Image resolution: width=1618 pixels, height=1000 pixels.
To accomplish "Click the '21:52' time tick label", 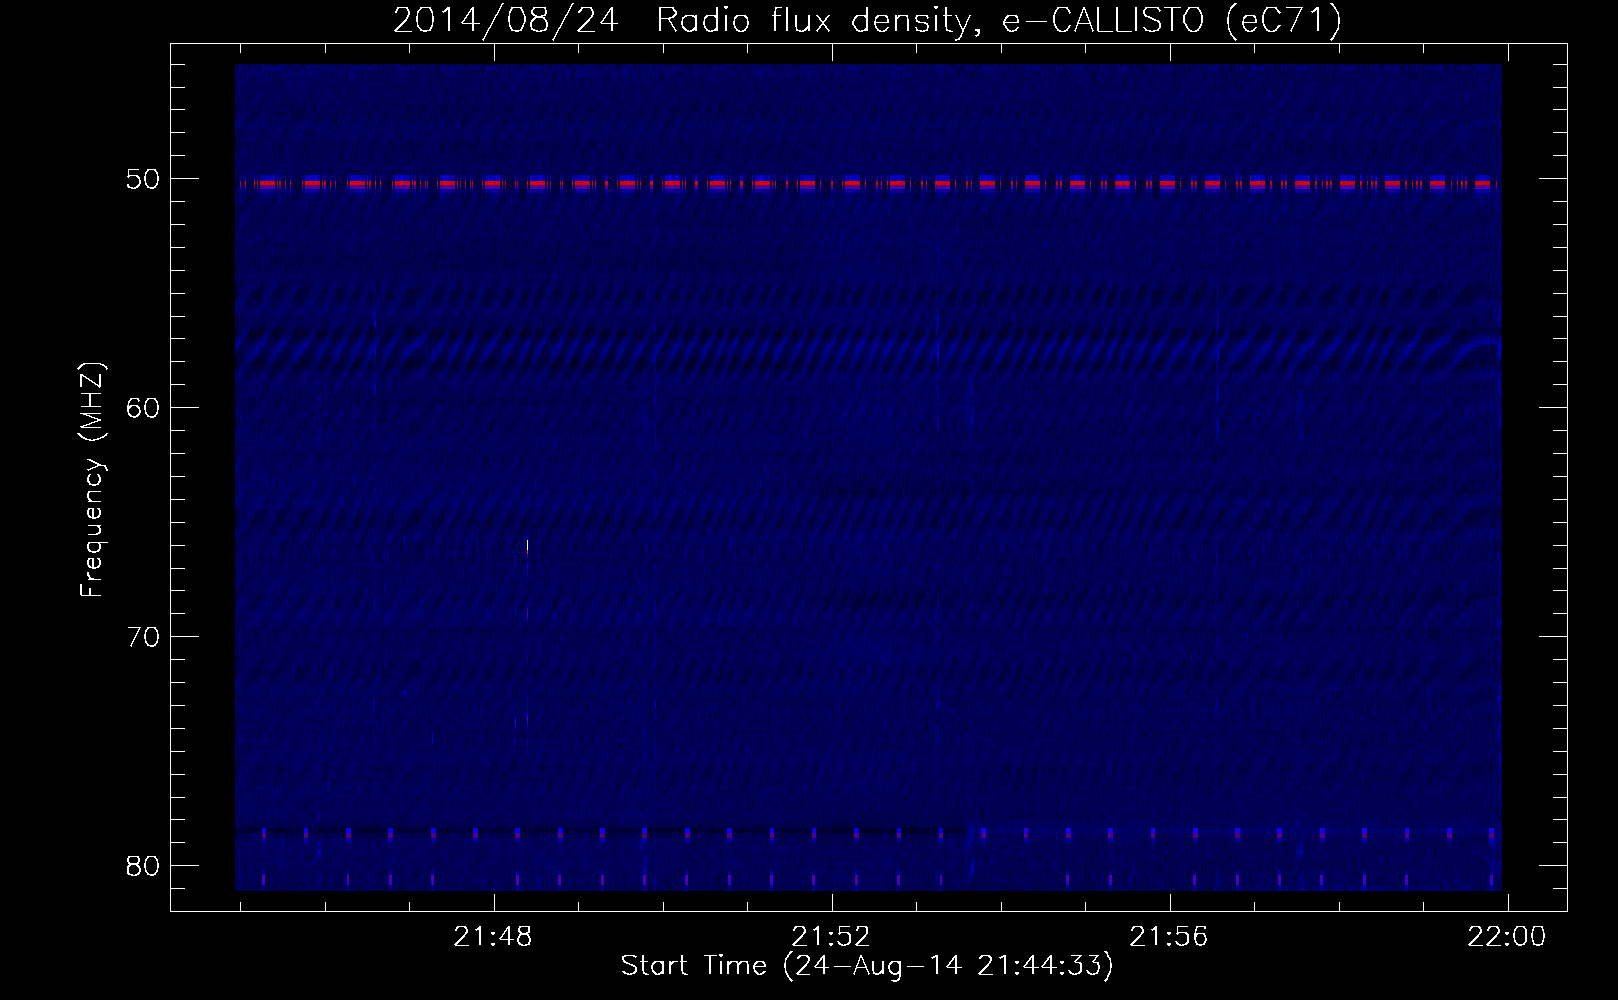I will tap(831, 937).
